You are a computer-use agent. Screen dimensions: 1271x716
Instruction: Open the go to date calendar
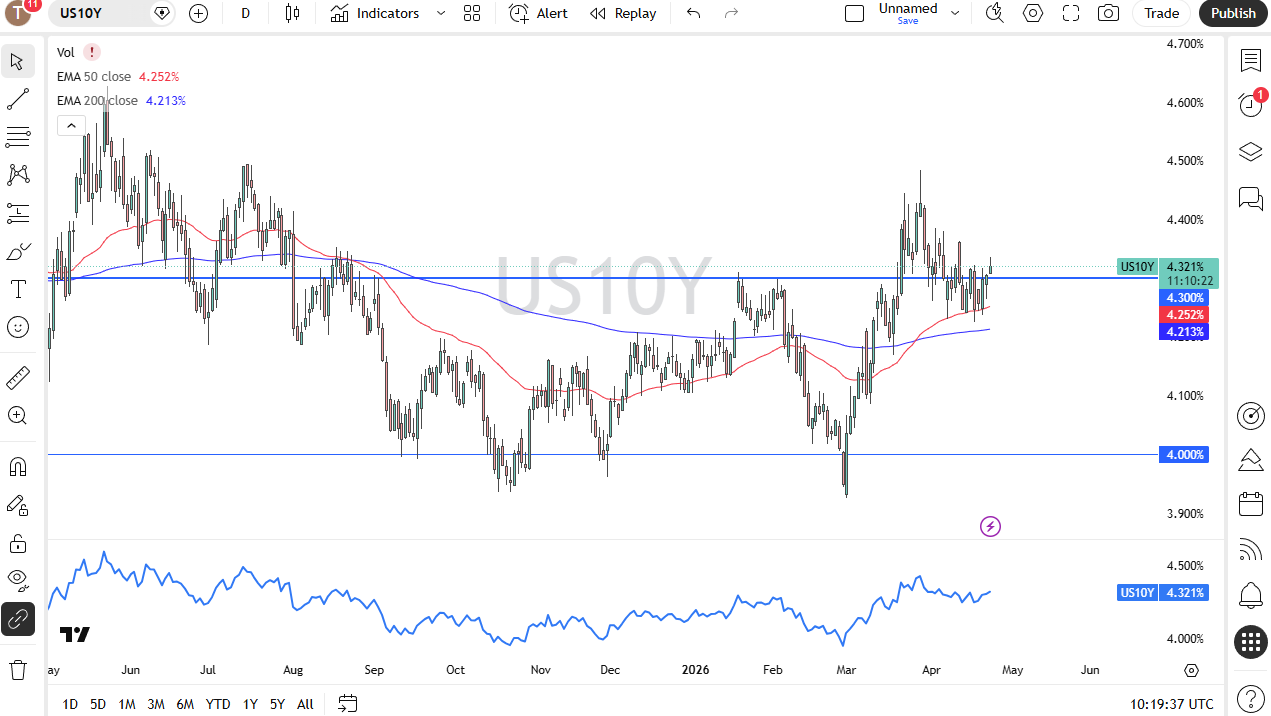348,704
